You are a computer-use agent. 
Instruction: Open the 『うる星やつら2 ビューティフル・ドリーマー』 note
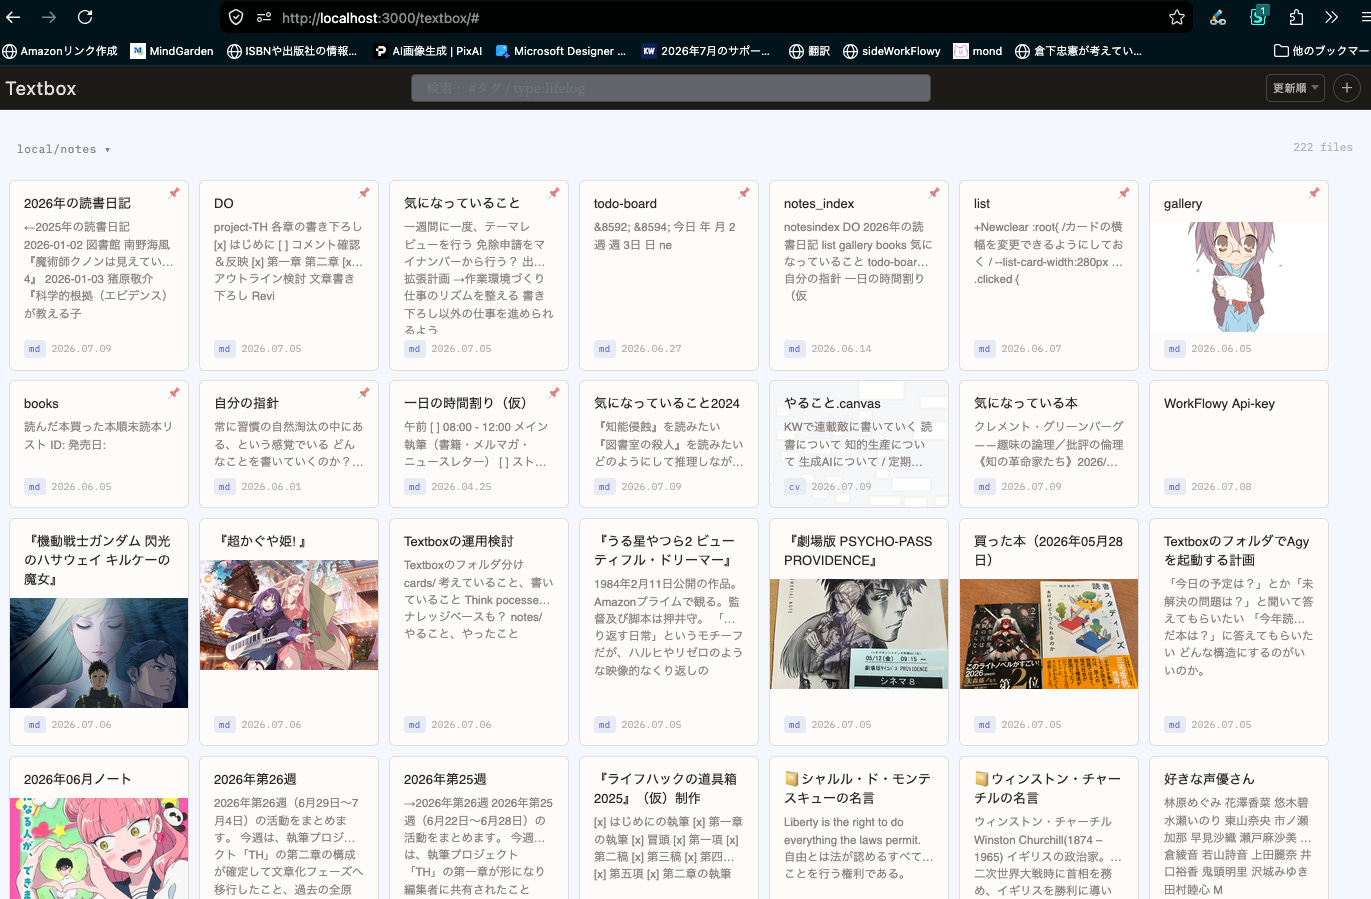tap(666, 550)
